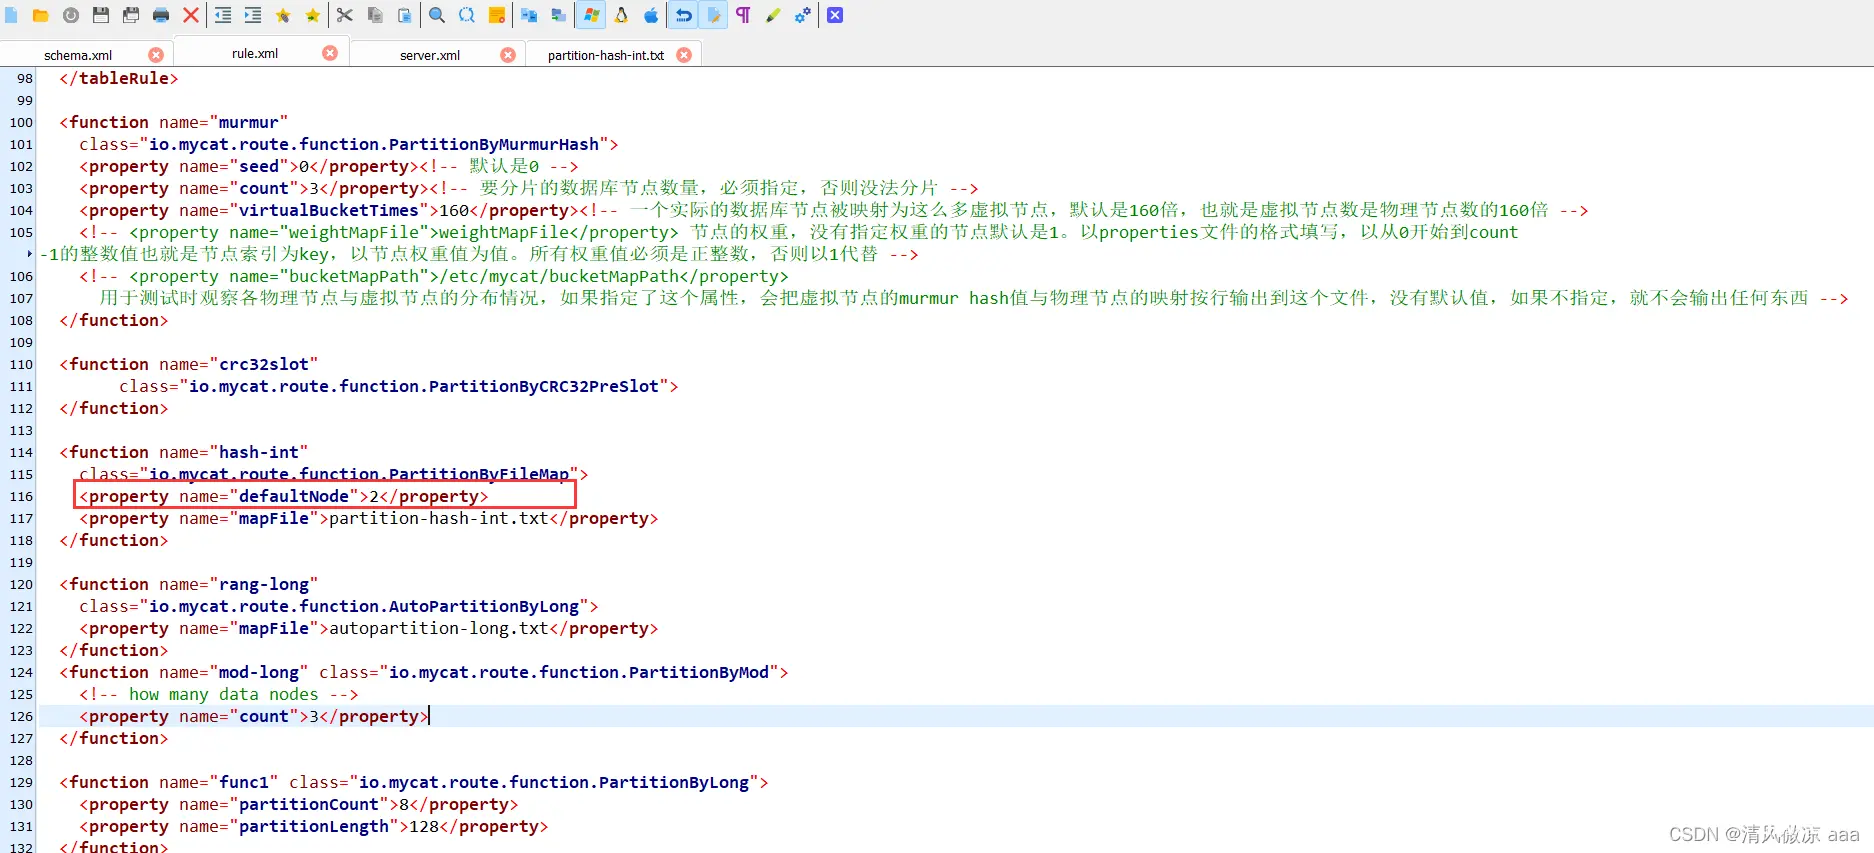Switch to partition-hash-int.txt tab
1874x853 pixels.
tap(606, 55)
